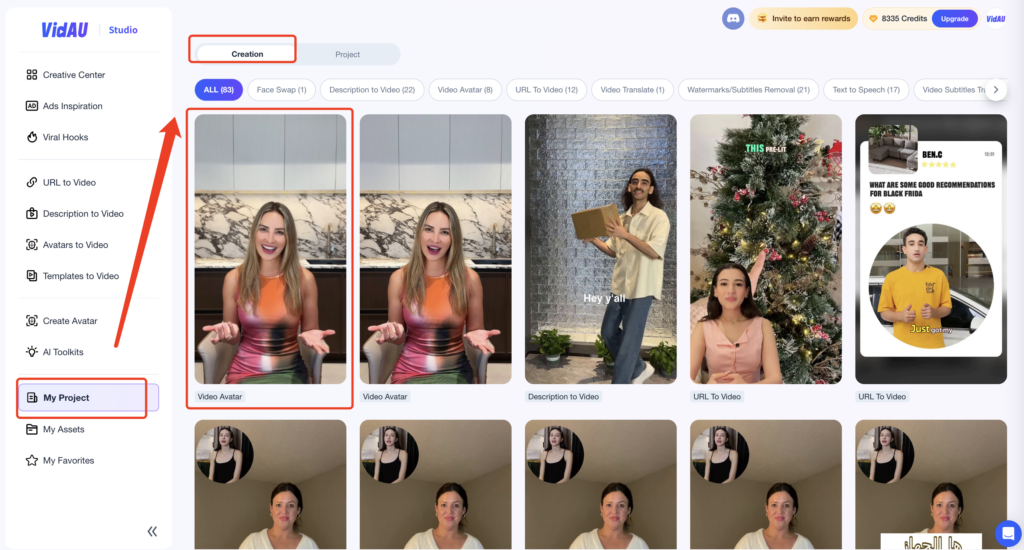The height and width of the screenshot is (550, 1024).
Task: Show more filters with right chevron
Action: click(996, 90)
